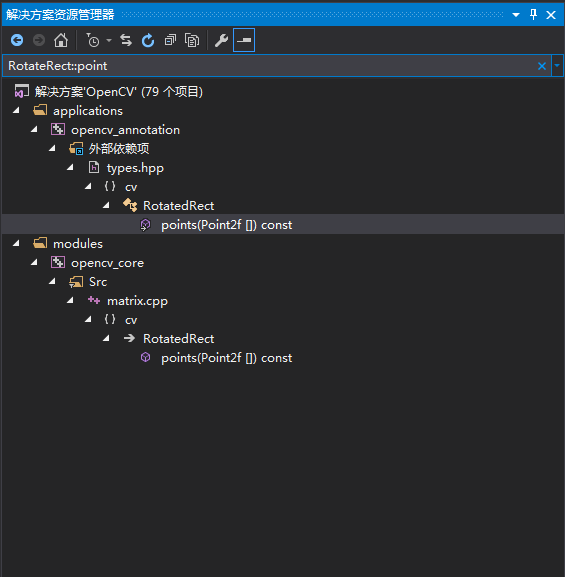The height and width of the screenshot is (577, 565).
Task: Collapse the 外部依赖项 node
Action: click(x=52, y=148)
